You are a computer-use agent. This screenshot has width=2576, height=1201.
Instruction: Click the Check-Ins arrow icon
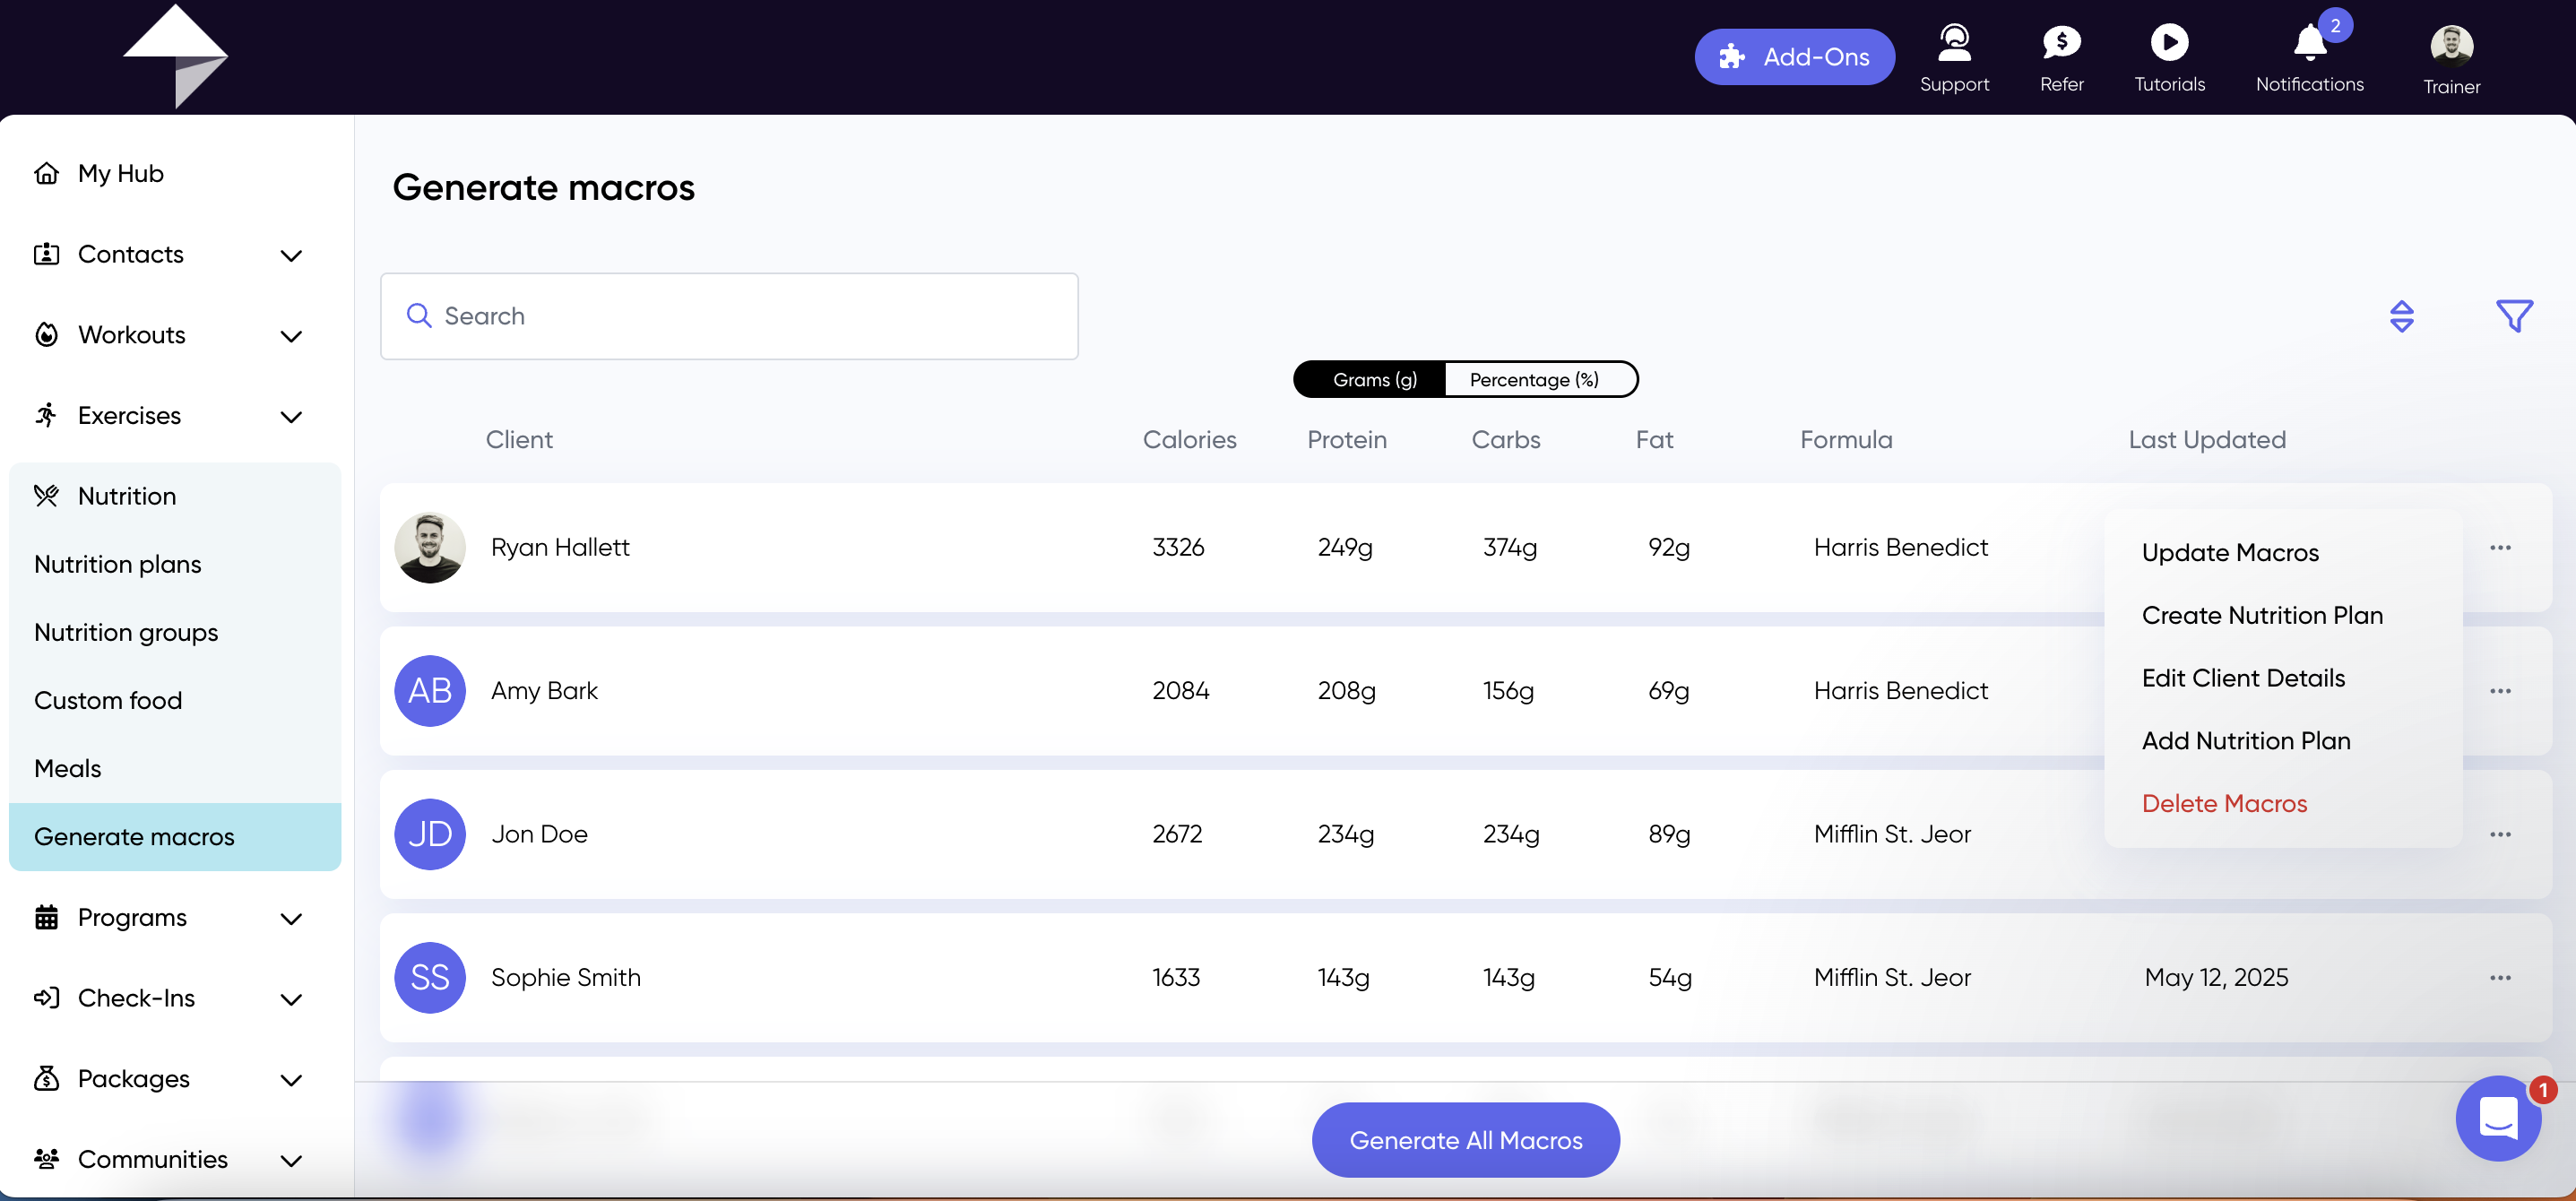[x=46, y=997]
